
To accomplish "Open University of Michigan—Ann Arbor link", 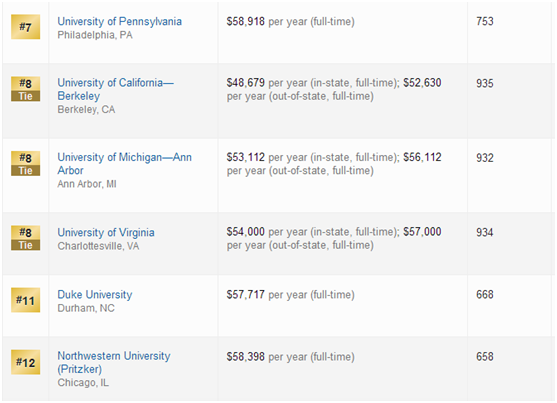I will click(124, 163).
